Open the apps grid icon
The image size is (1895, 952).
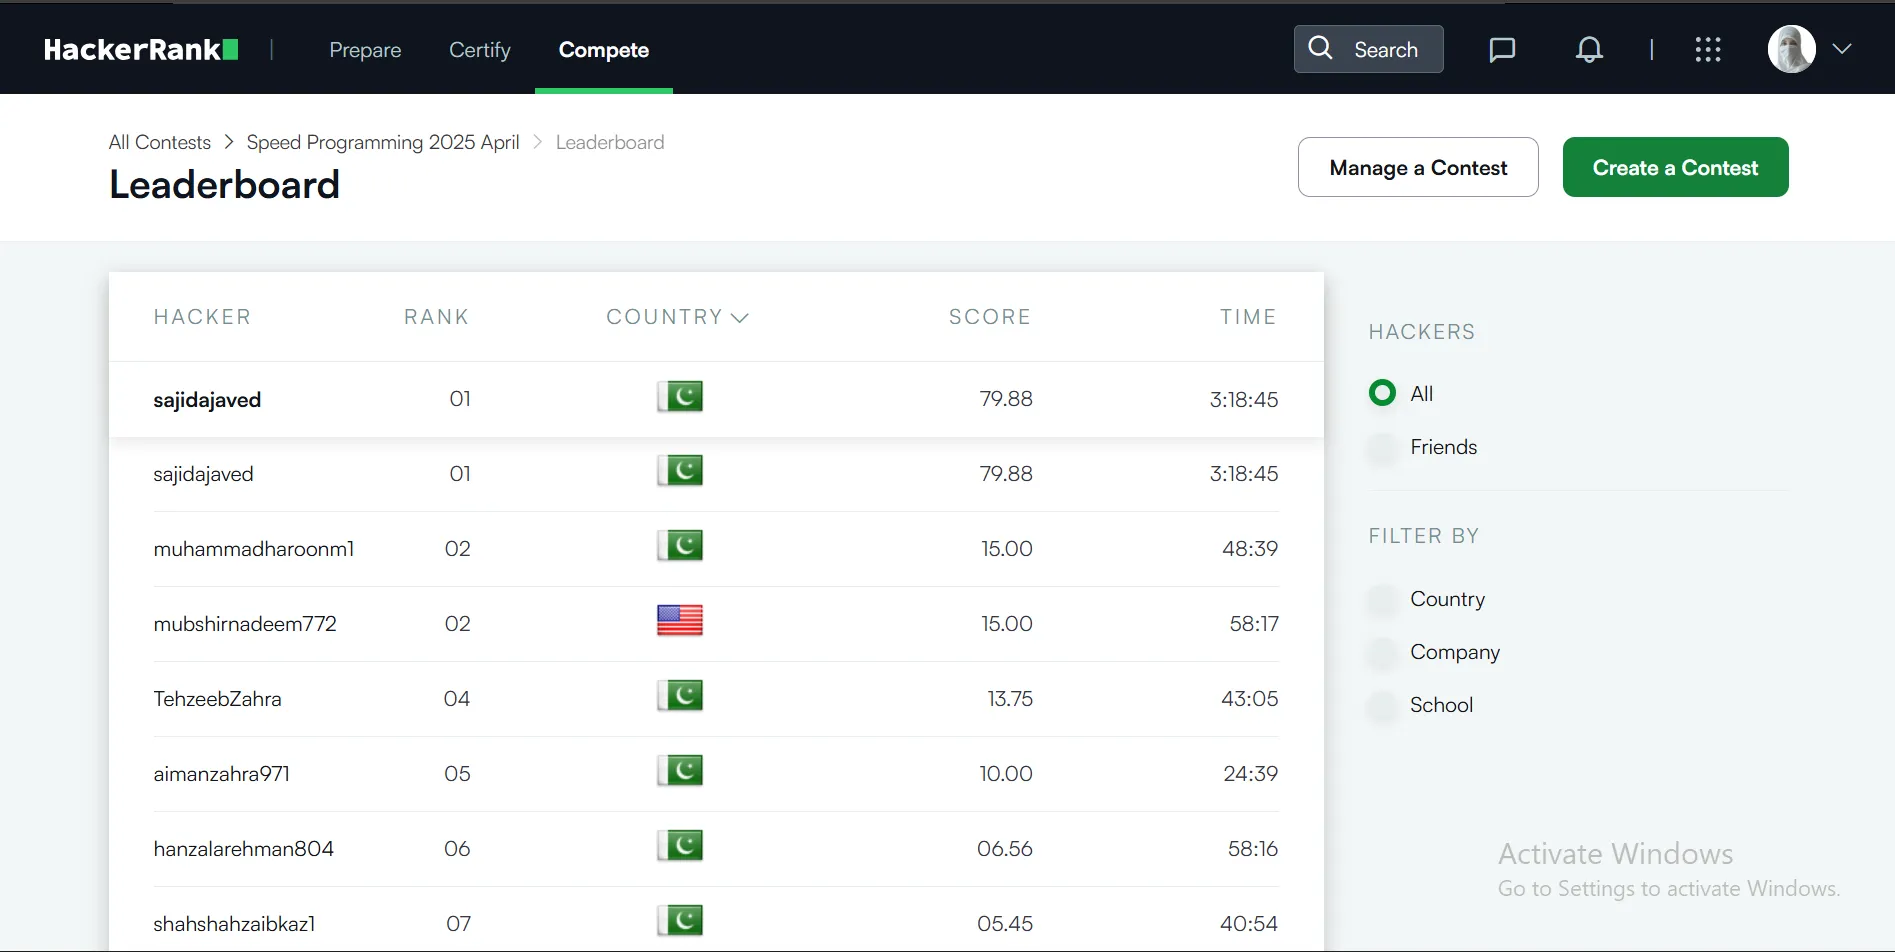[x=1708, y=50]
